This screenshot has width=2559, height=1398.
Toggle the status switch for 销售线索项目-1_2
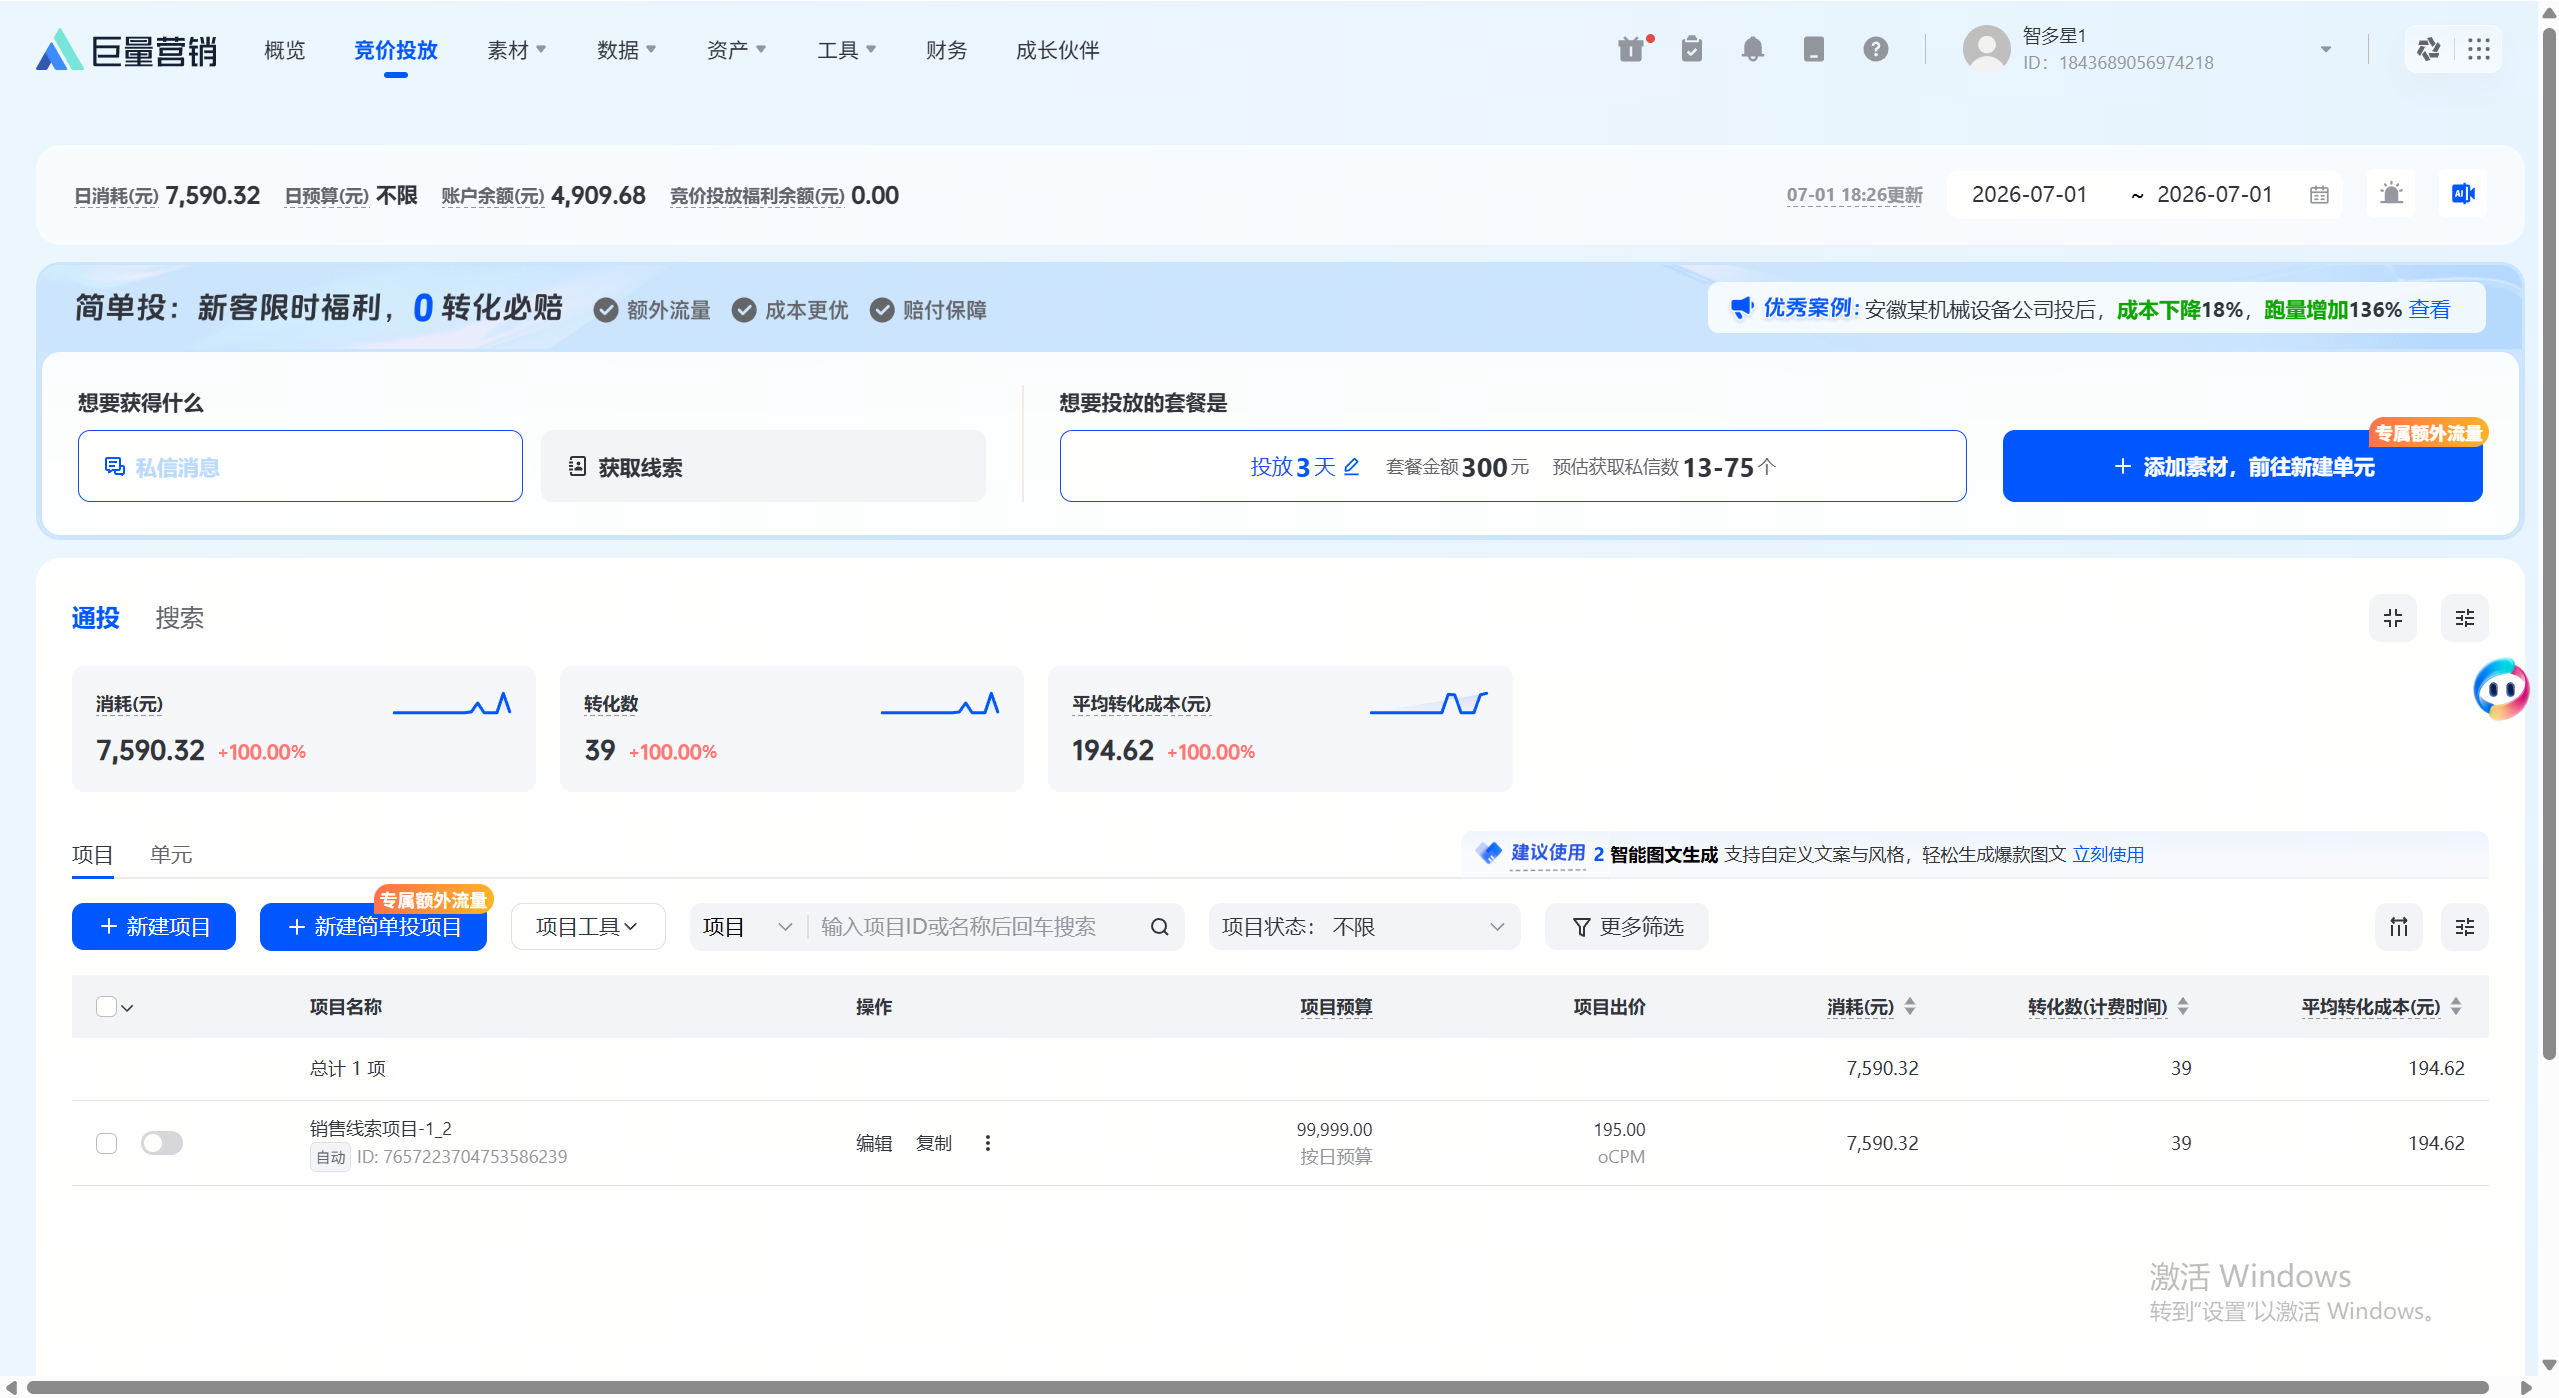pyautogui.click(x=161, y=1143)
